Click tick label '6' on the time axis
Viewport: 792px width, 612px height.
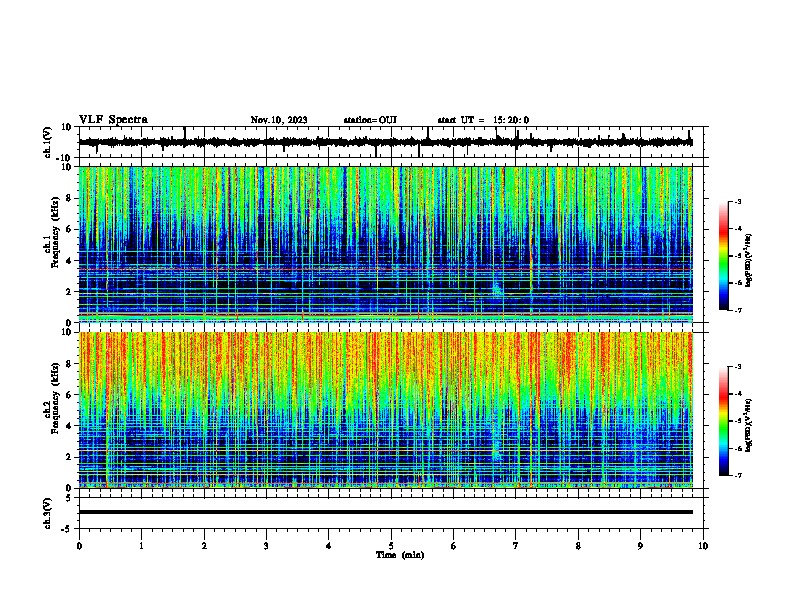point(454,546)
